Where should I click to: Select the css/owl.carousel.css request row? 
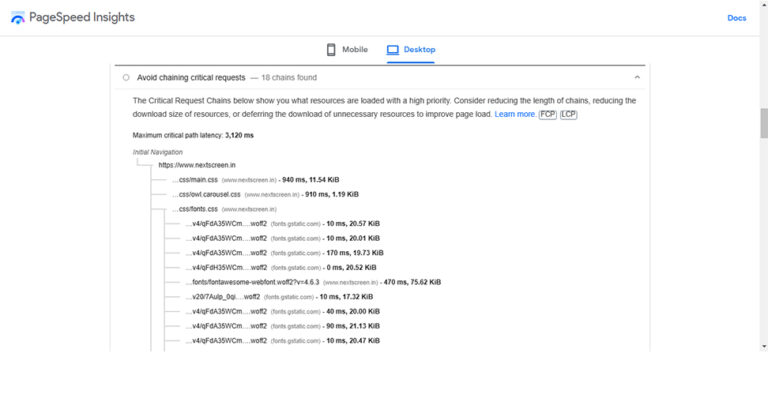pyautogui.click(x=265, y=194)
